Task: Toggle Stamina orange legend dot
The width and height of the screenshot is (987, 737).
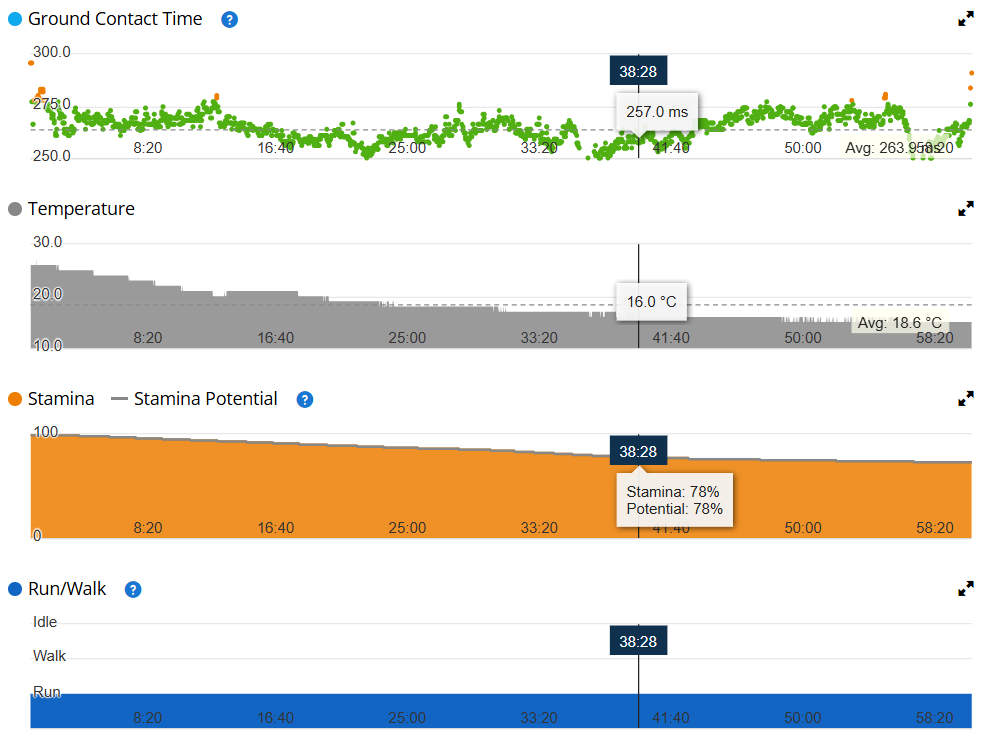Action: pos(15,399)
